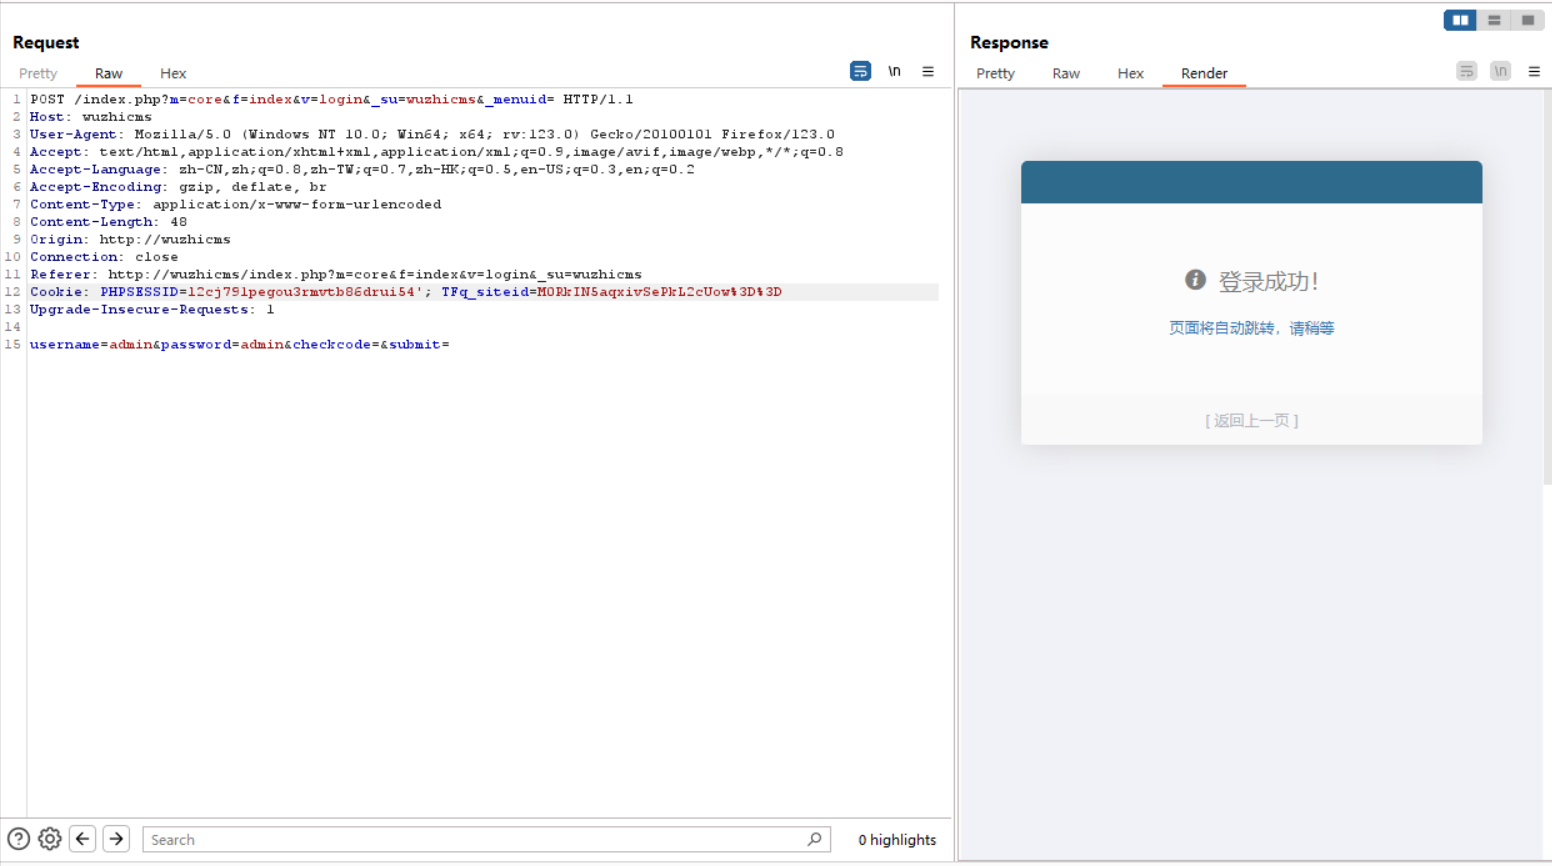1552x866 pixels.
Task: Switch Response view to Hex tab
Action: [x=1130, y=73]
